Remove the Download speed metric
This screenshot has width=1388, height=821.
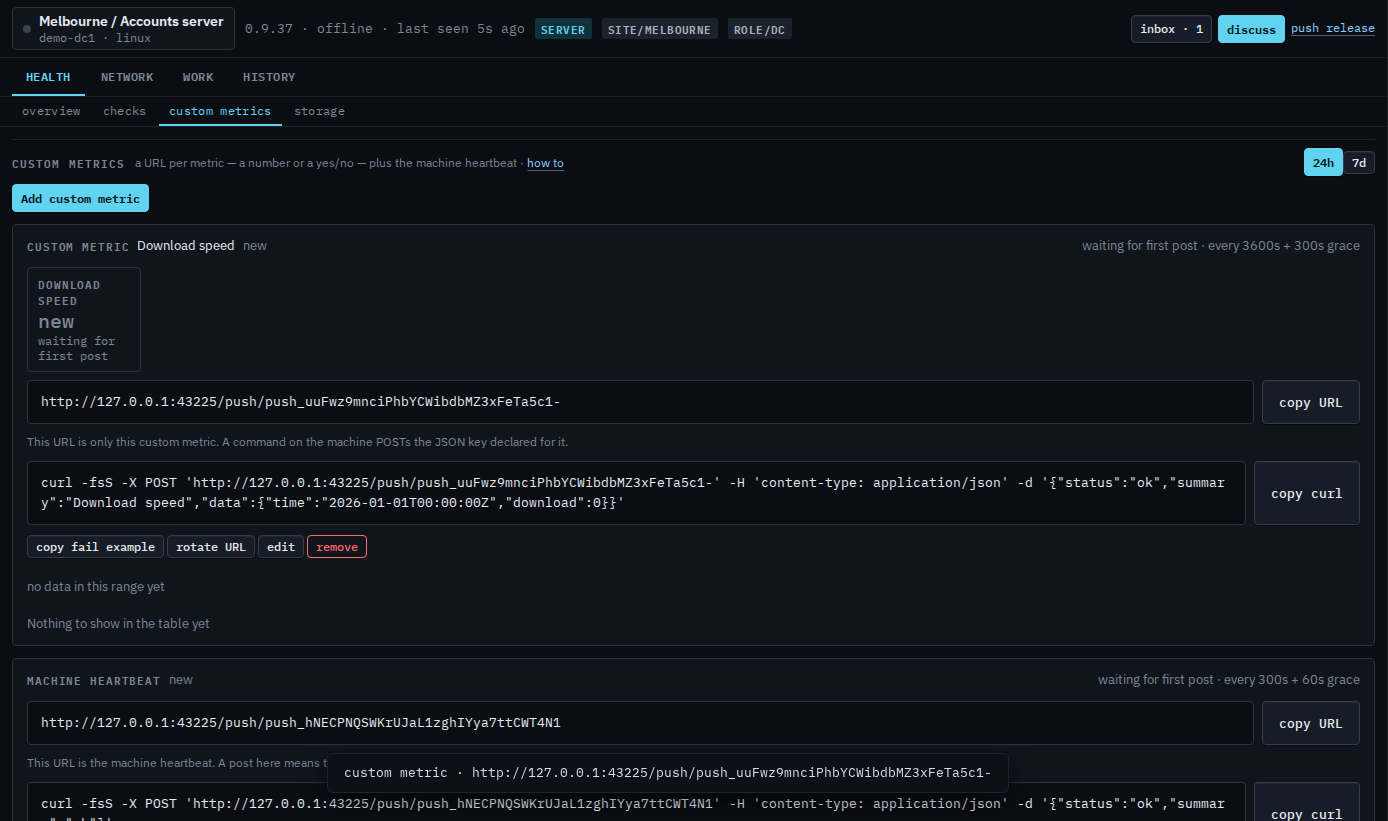pos(337,547)
